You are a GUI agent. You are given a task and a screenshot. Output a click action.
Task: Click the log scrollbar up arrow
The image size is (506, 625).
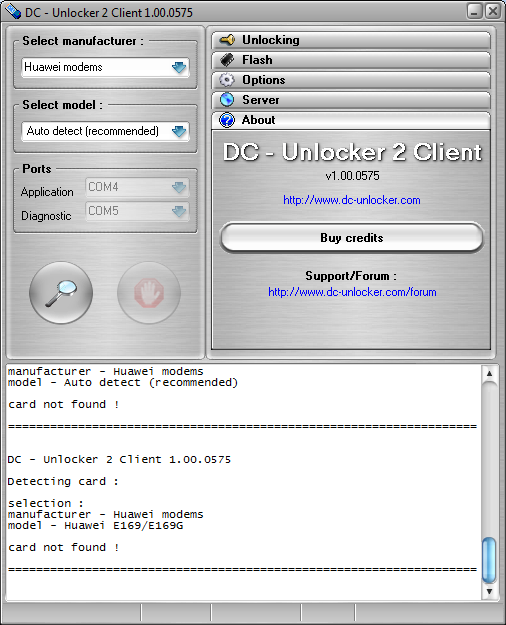489,374
